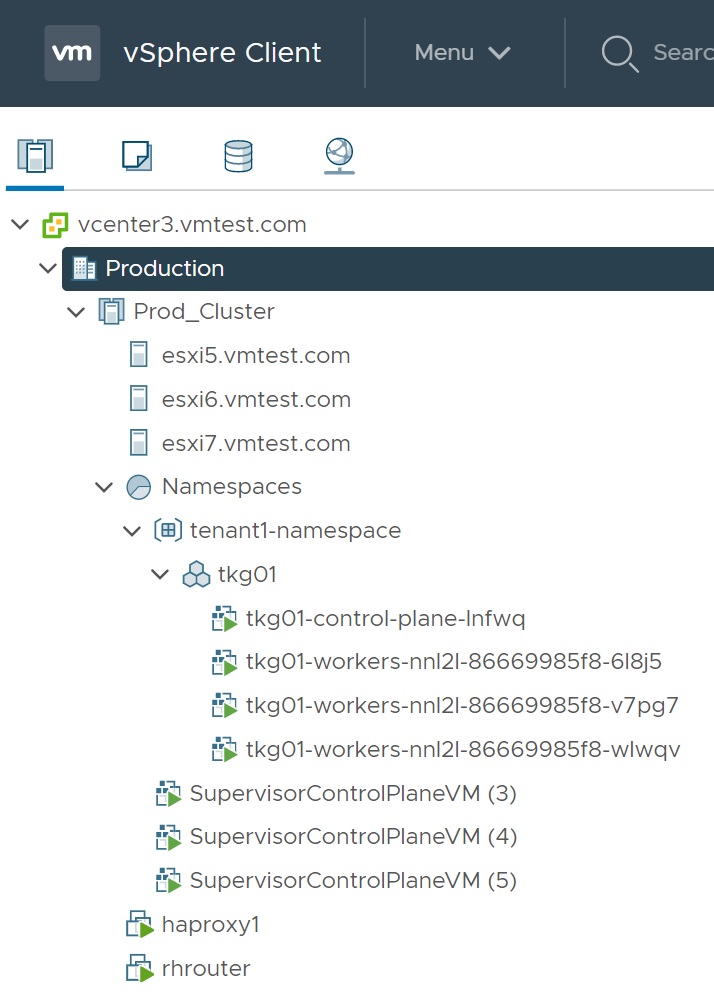The width and height of the screenshot is (714, 999).
Task: Click the VMware vm logo icon
Action: 72,53
